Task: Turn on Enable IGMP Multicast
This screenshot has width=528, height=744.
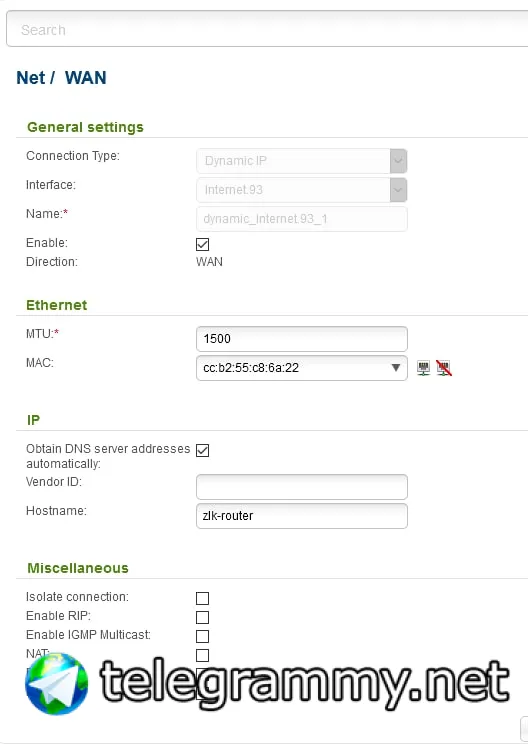Action: coord(203,636)
